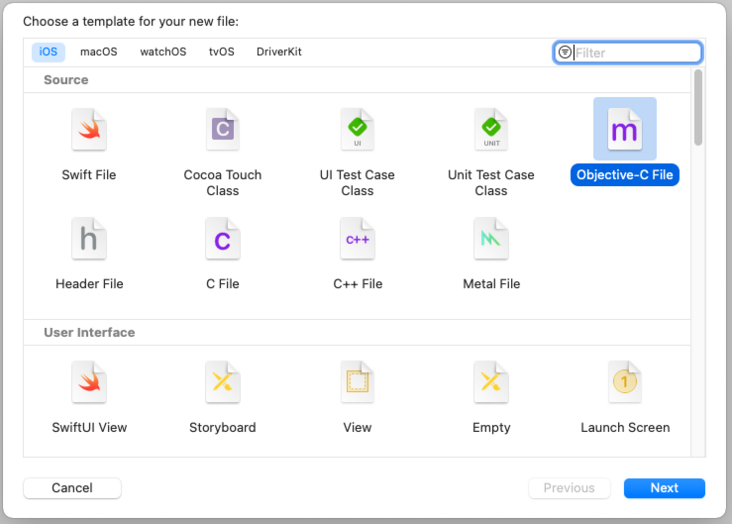The image size is (732, 524).
Task: Click the 'Unit Test Case Class' label
Action: click(x=491, y=183)
